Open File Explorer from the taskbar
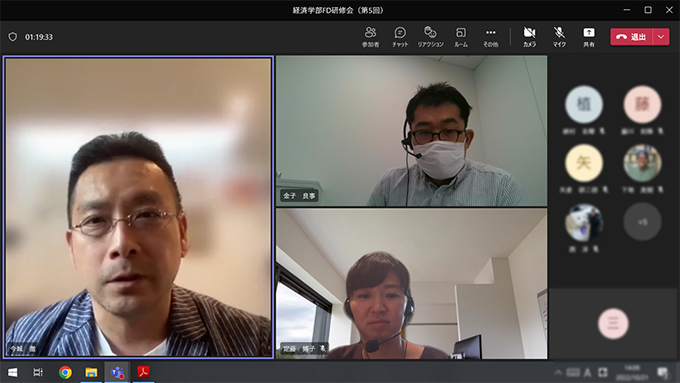 [x=91, y=372]
